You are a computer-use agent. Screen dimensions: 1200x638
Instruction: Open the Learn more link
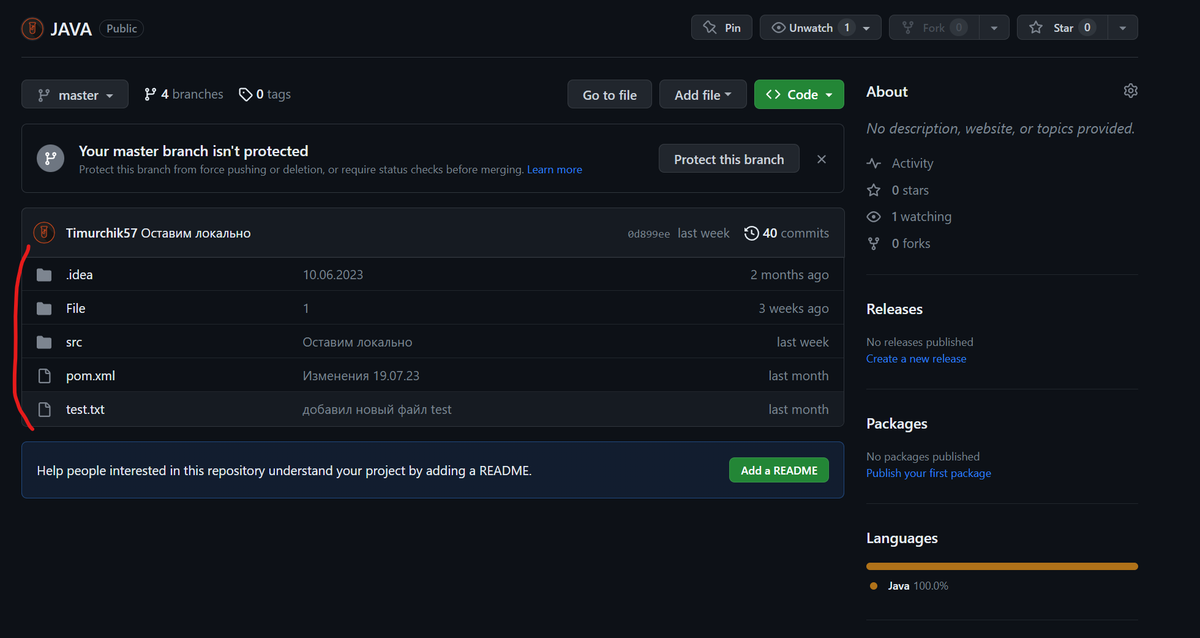[555, 170]
